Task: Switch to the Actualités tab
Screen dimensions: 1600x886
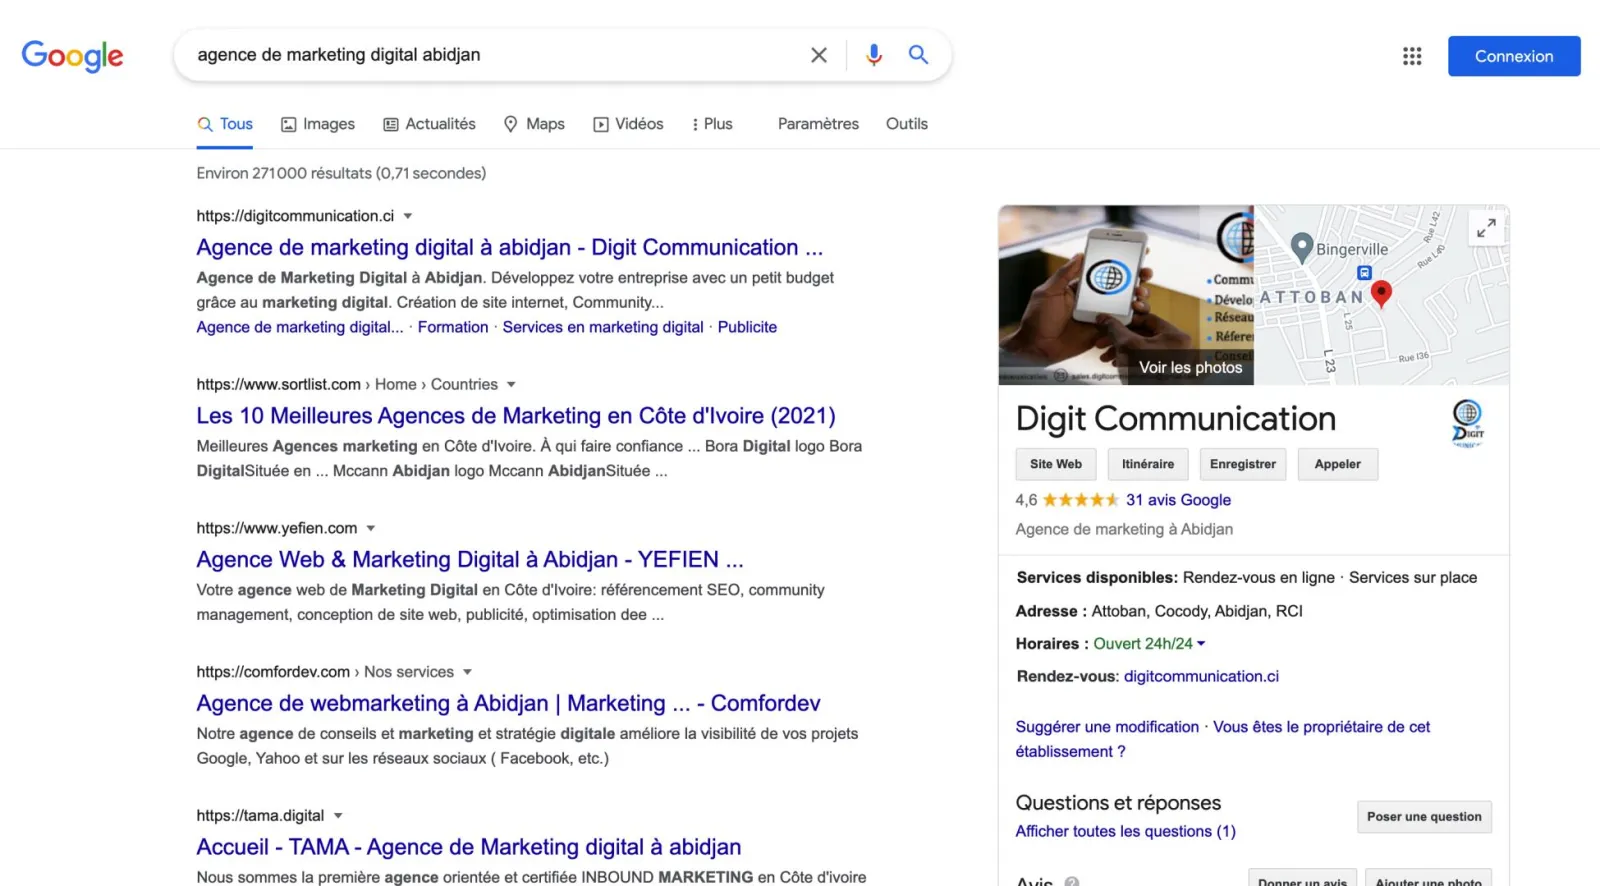Action: [x=430, y=124]
